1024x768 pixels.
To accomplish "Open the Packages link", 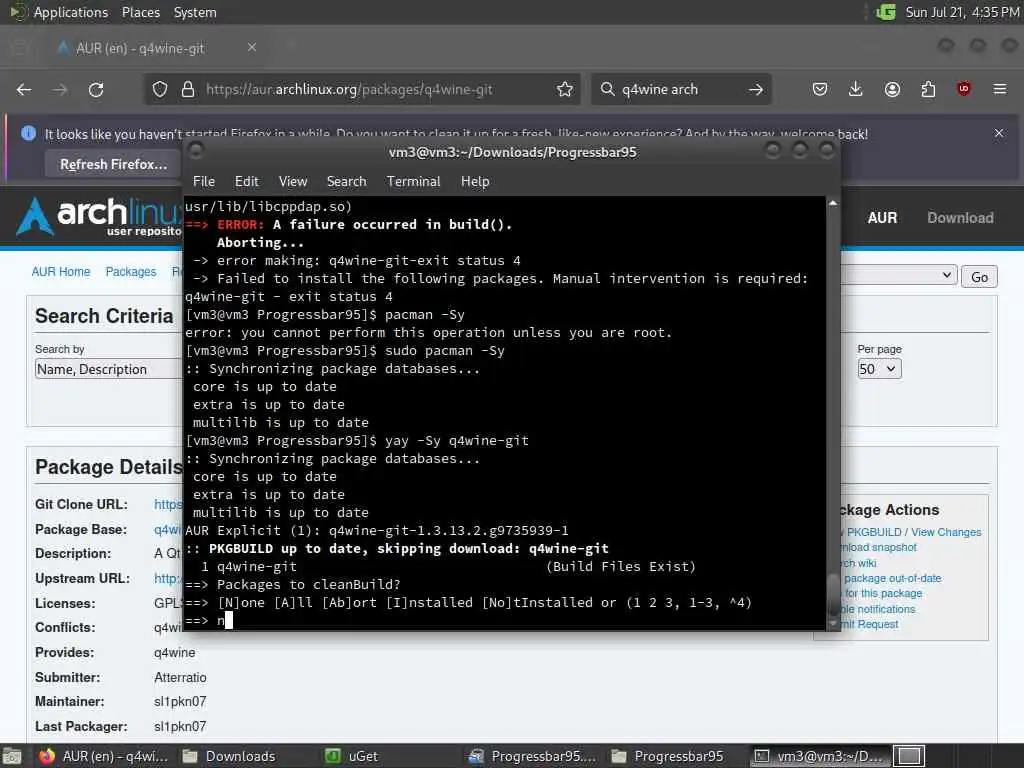I will [131, 272].
